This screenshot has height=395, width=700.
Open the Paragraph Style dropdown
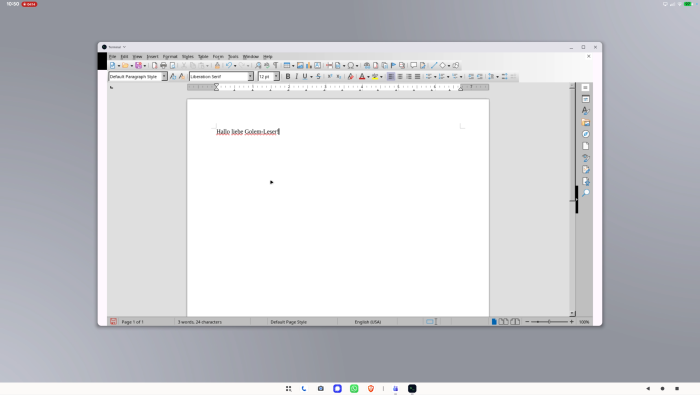pyautogui.click(x=164, y=77)
